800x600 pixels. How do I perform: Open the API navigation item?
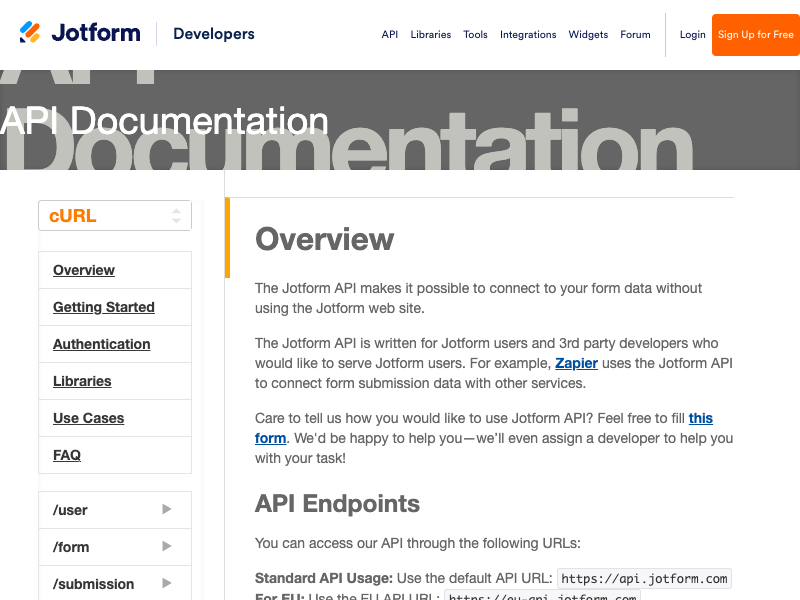click(390, 35)
